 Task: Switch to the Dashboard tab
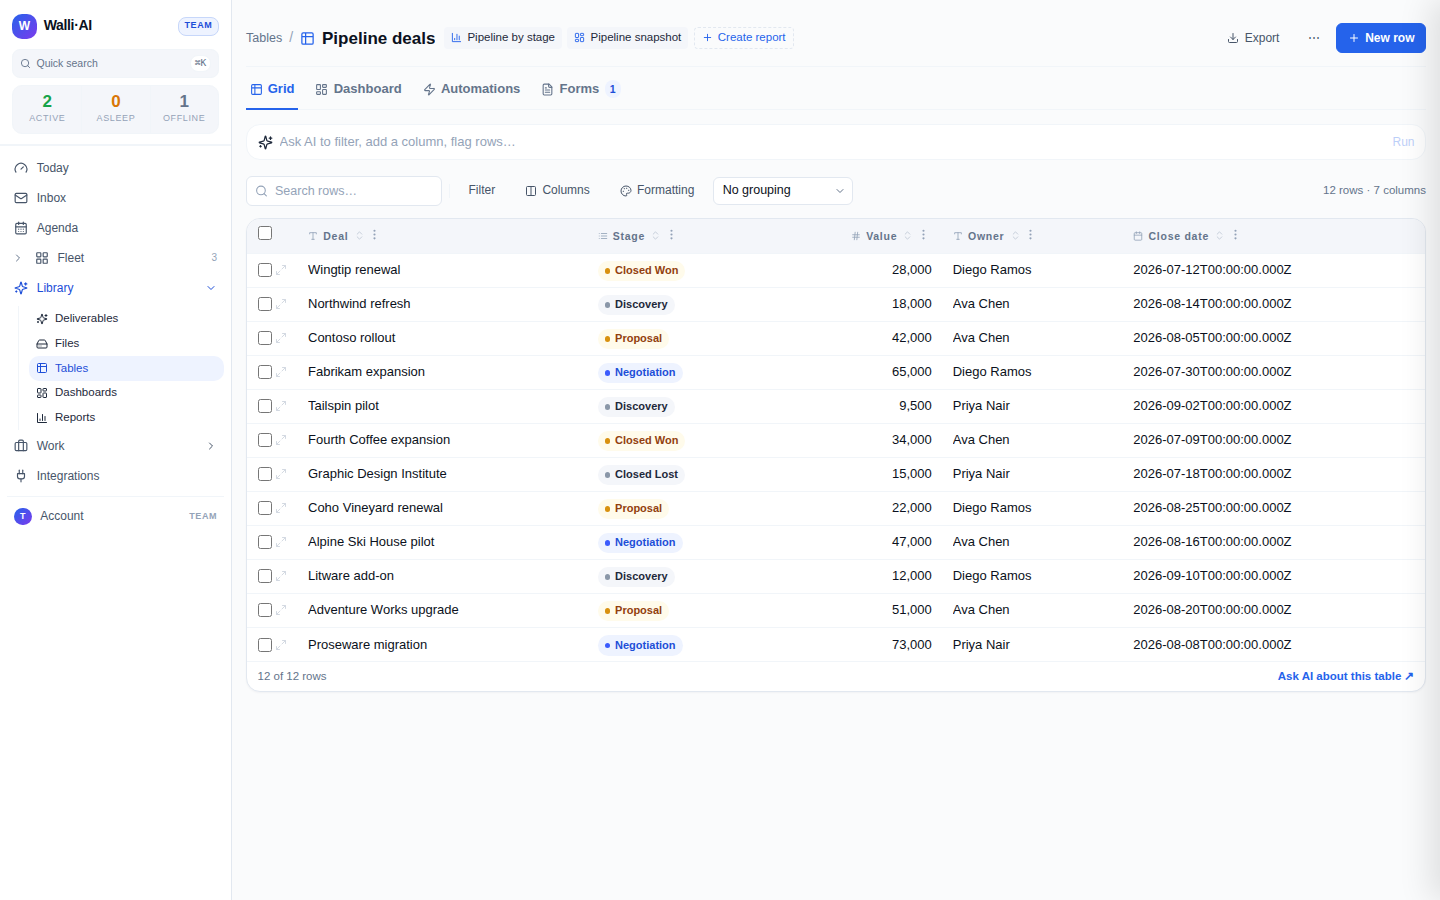(x=358, y=89)
